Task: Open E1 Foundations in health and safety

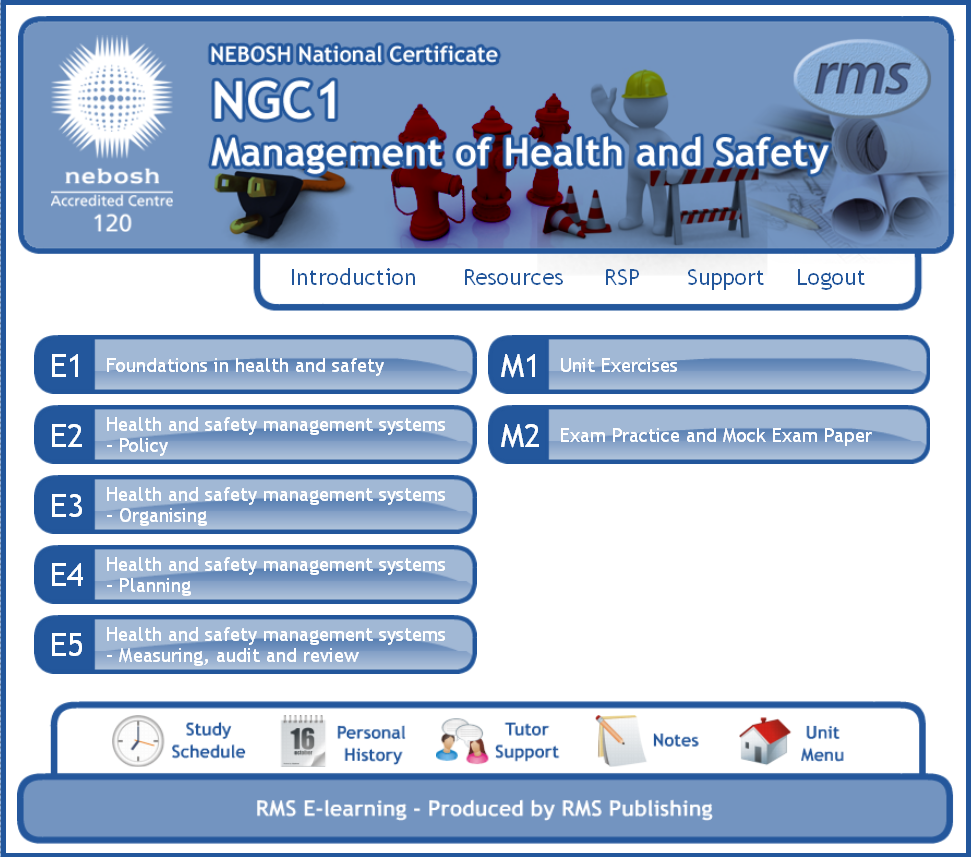Action: 255,365
